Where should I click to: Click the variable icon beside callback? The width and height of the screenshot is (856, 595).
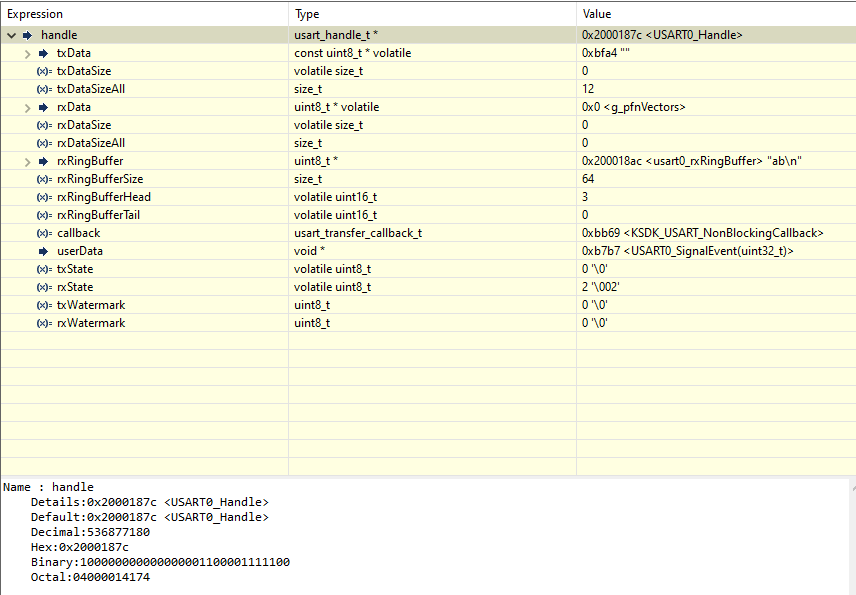tap(44, 233)
